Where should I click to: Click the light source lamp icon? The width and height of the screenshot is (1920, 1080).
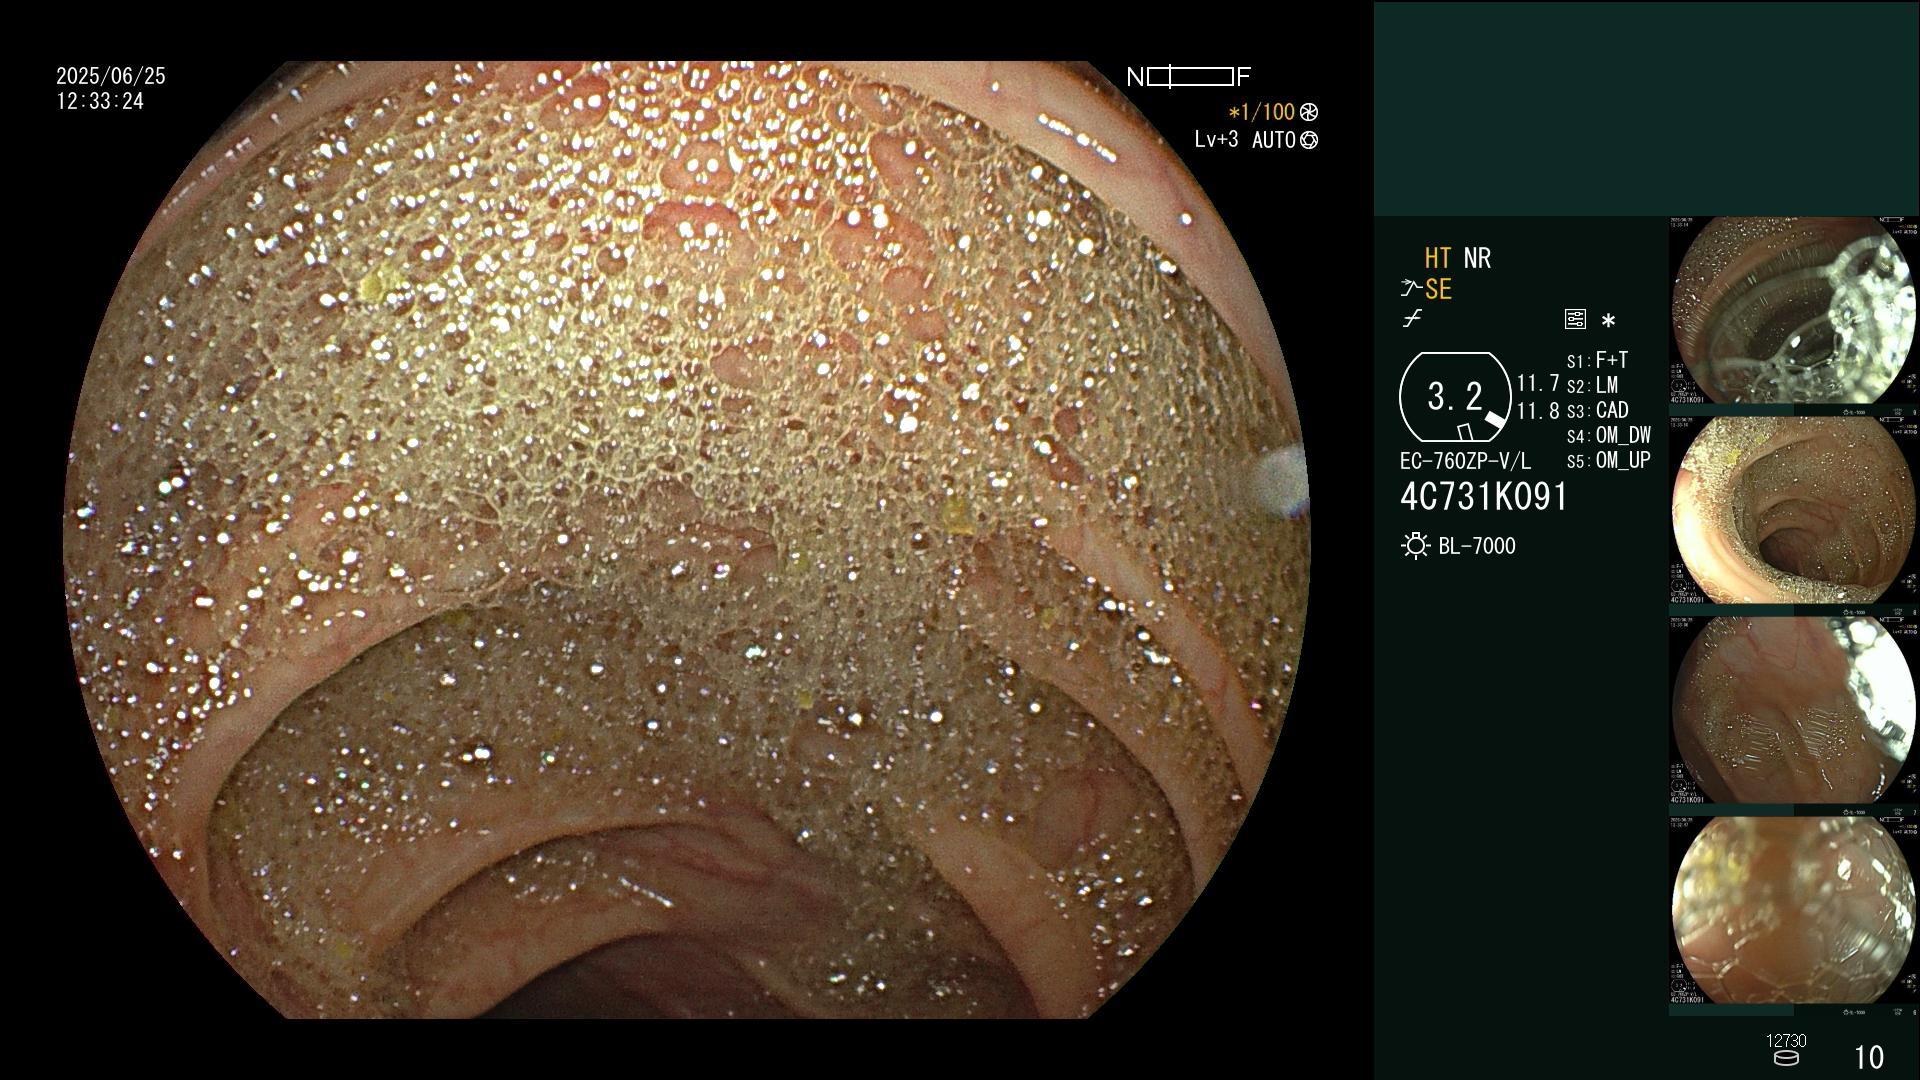tap(1415, 546)
